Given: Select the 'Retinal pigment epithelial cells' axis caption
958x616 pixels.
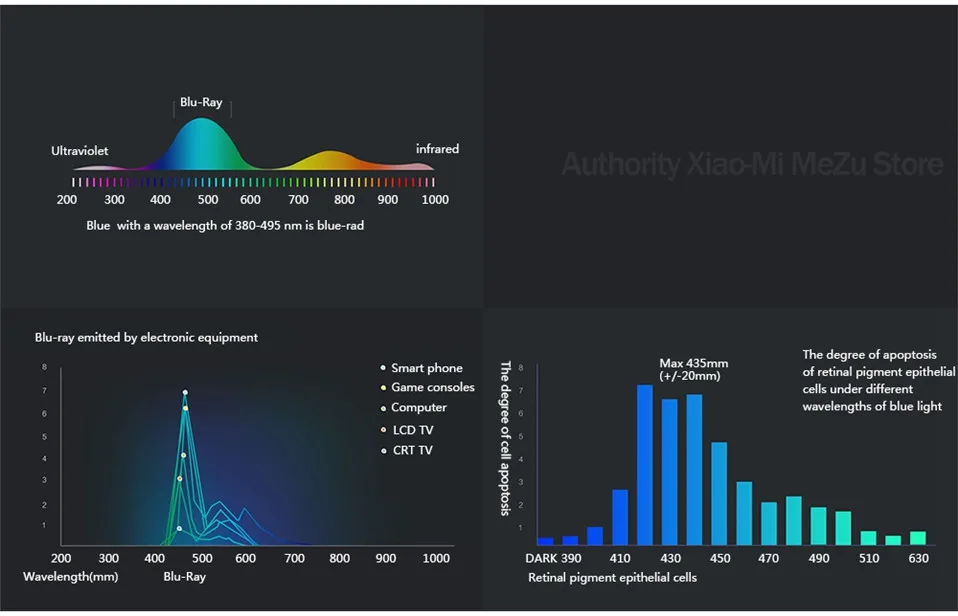Looking at the screenshot, I should pyautogui.click(x=612, y=578).
